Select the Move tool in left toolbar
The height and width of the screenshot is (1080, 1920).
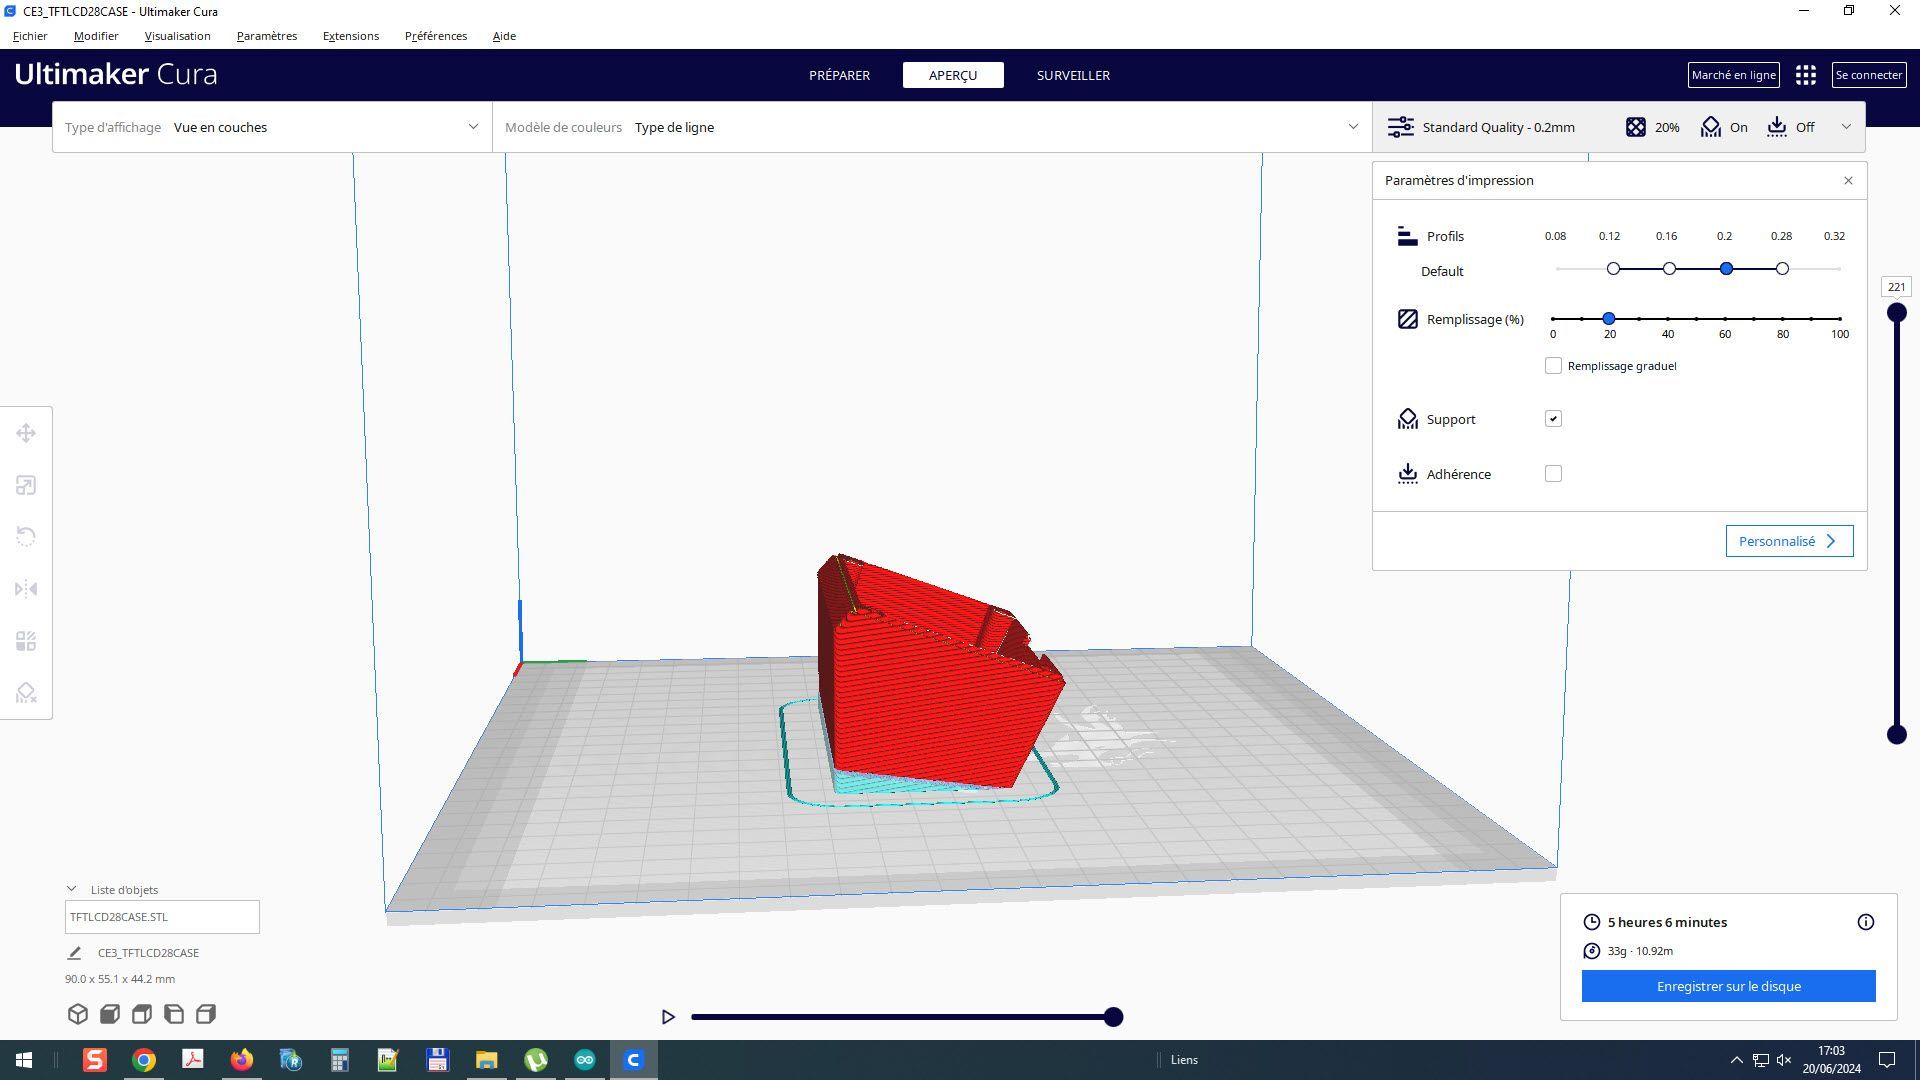tap(26, 433)
